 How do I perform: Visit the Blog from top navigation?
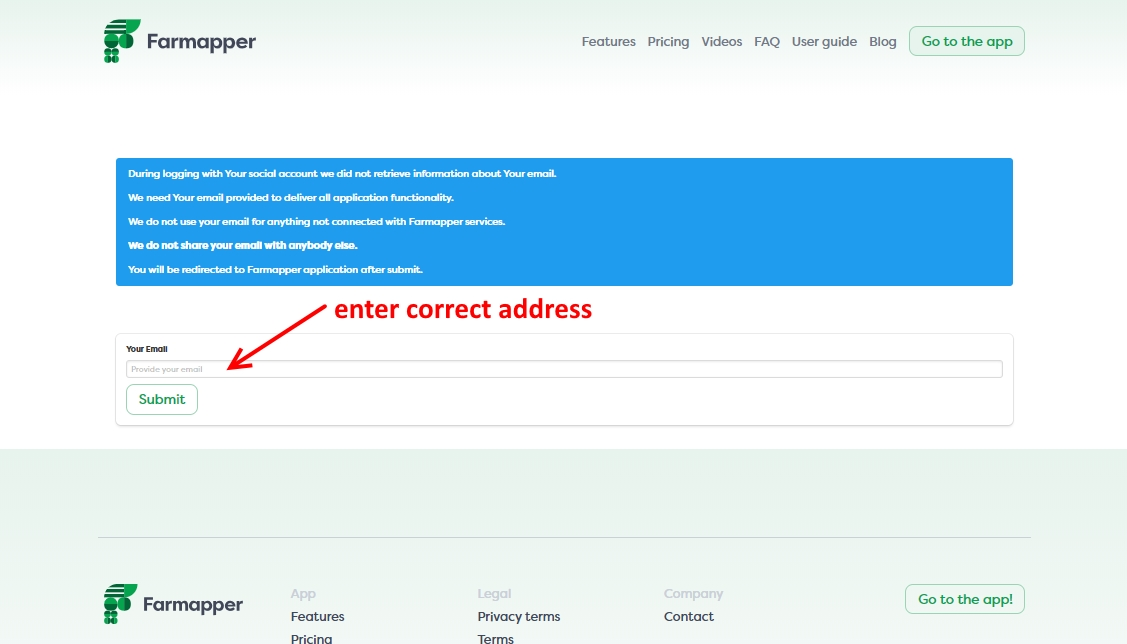(x=882, y=42)
